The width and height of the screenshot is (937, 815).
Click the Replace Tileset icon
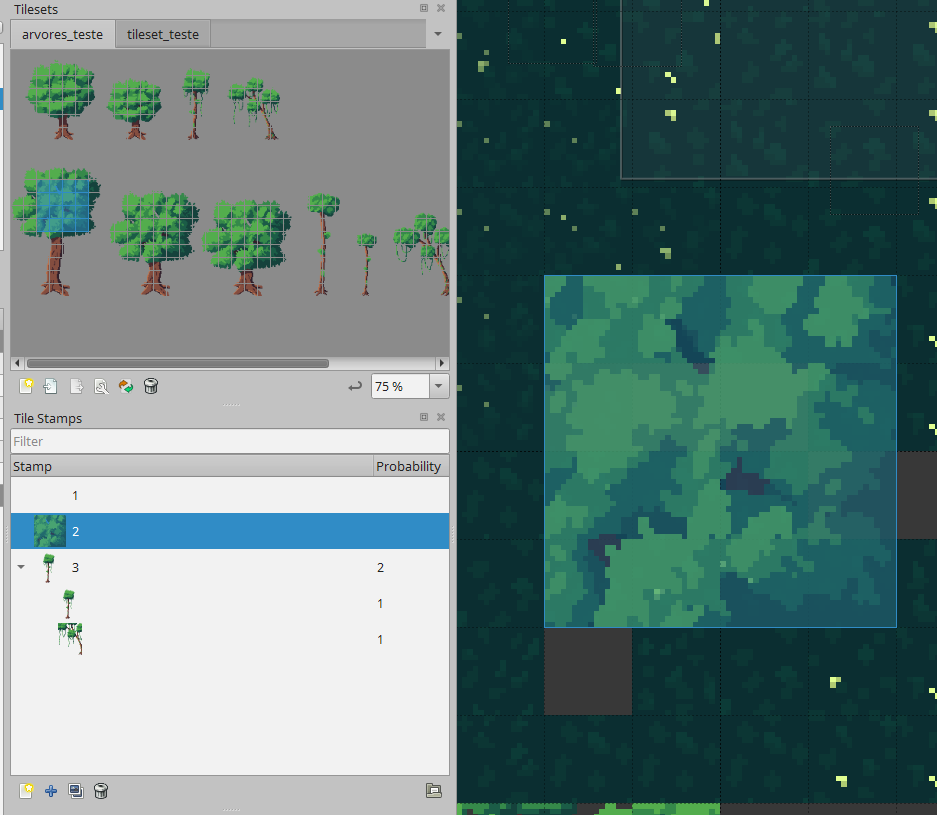click(126, 386)
